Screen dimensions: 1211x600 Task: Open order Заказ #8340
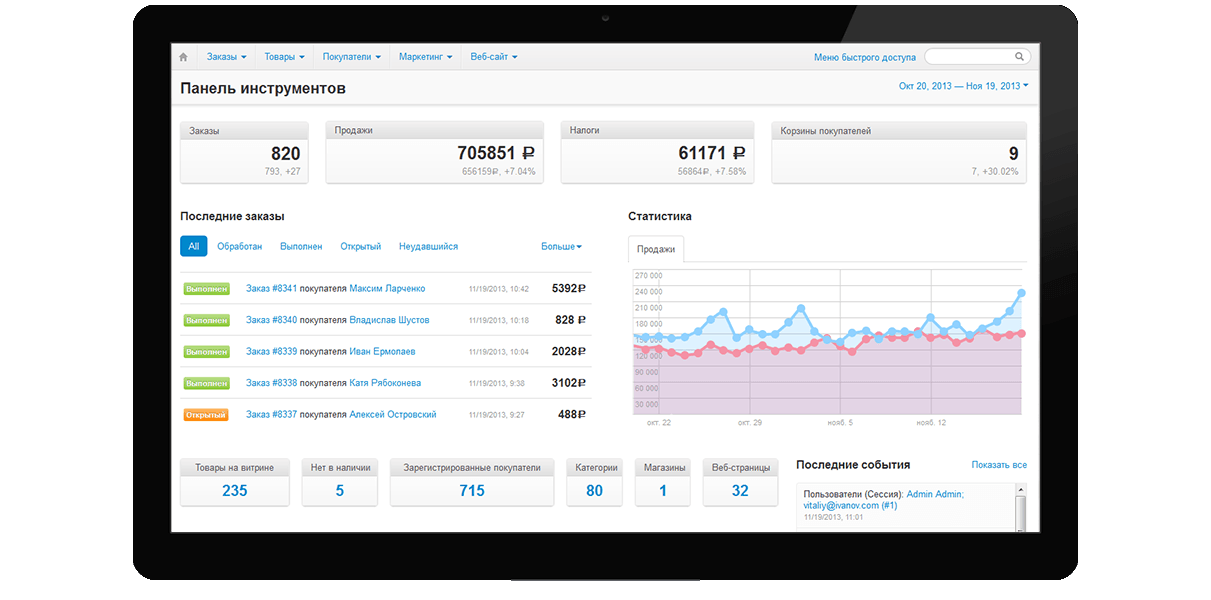(272, 320)
